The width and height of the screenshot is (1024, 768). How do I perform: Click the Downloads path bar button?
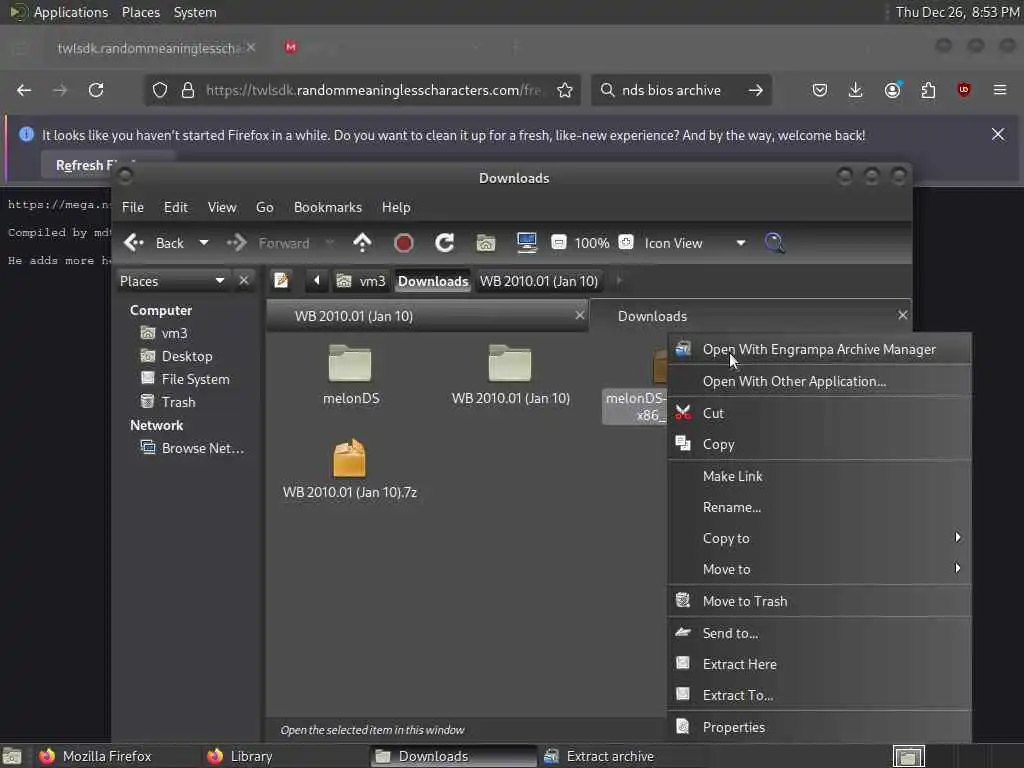tap(433, 281)
